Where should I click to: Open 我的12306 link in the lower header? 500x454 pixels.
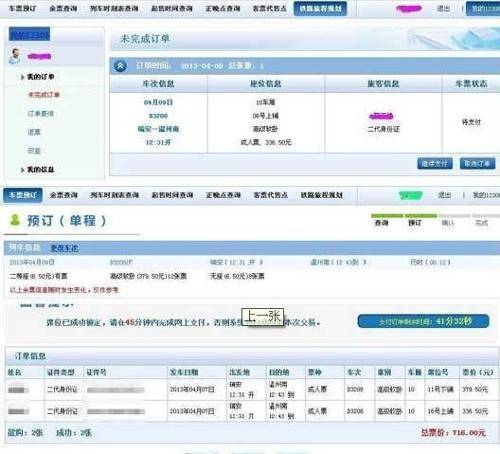(486, 195)
